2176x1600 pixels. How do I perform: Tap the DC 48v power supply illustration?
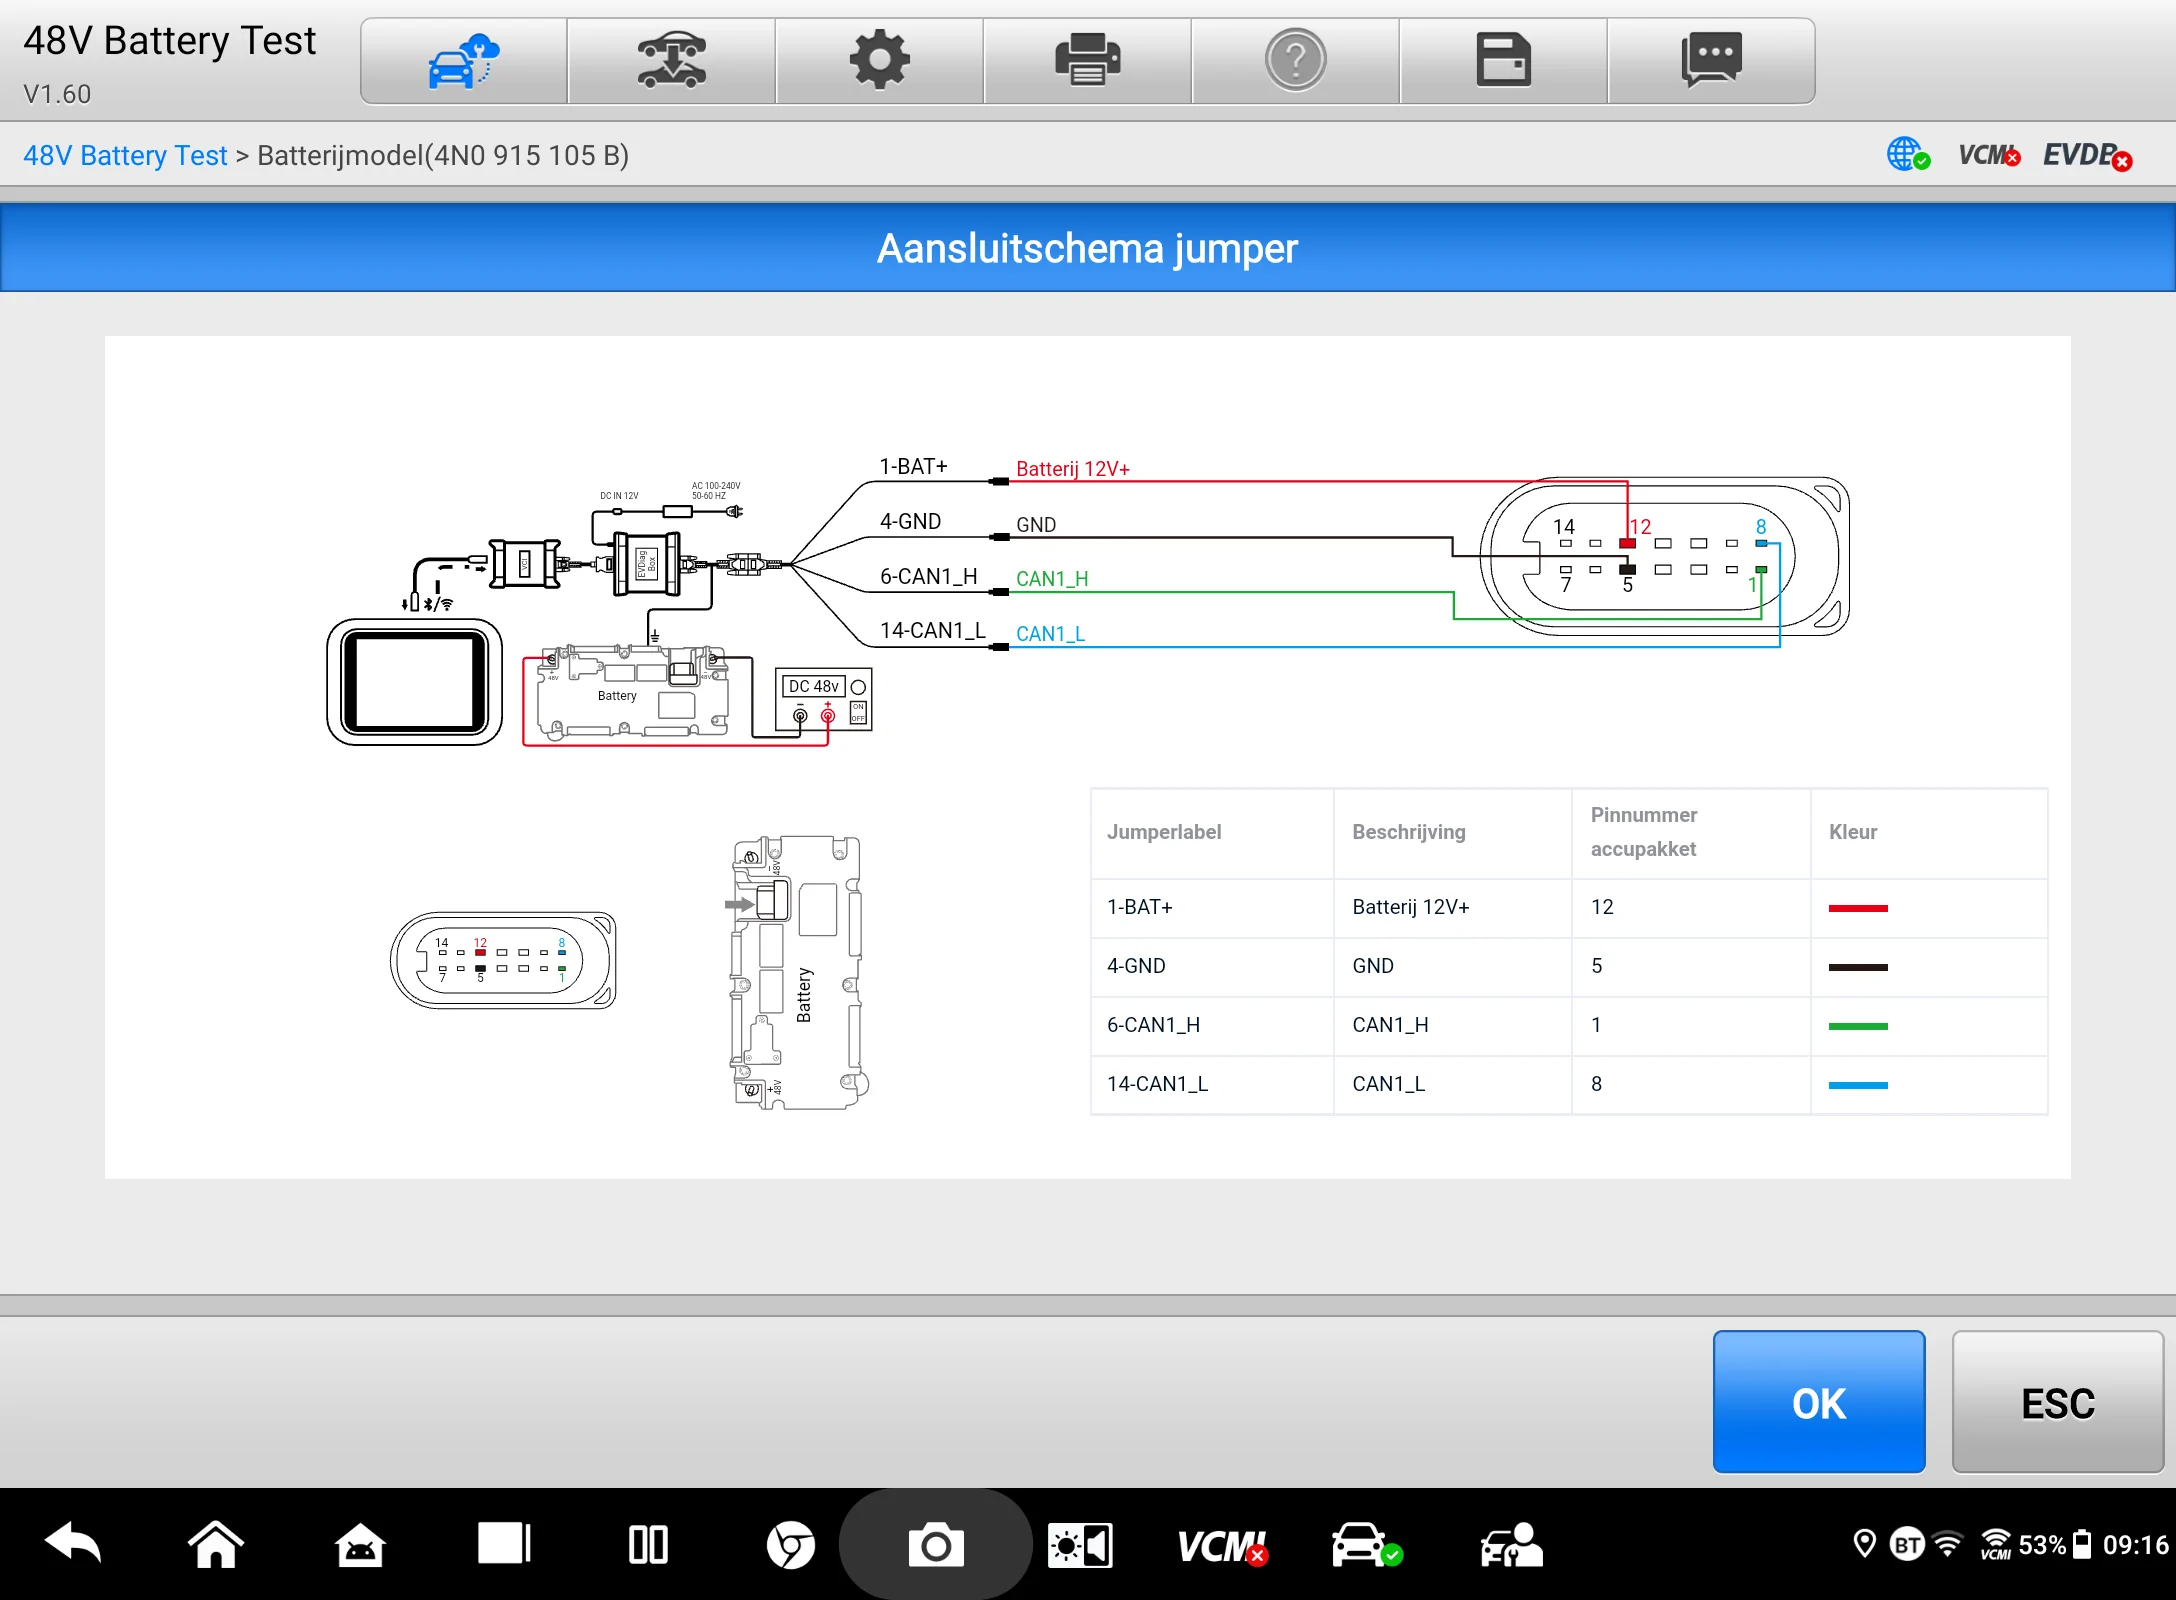pyautogui.click(x=824, y=699)
